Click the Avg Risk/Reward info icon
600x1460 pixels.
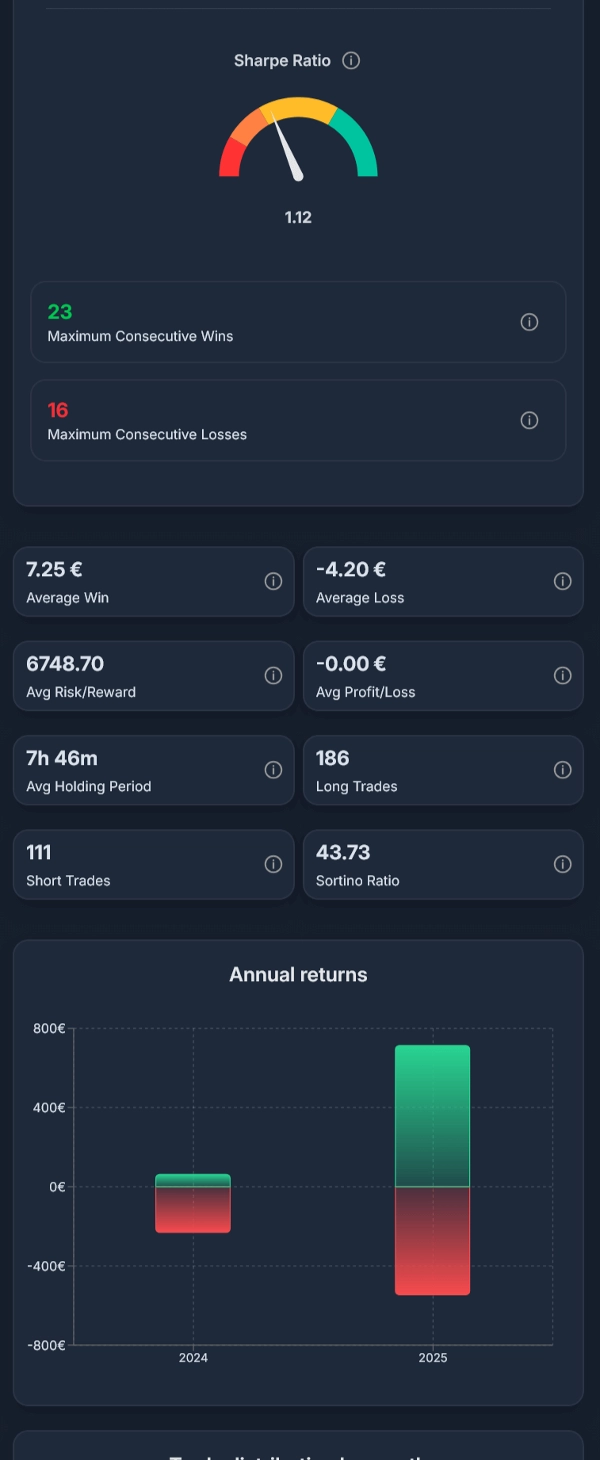[x=273, y=675]
